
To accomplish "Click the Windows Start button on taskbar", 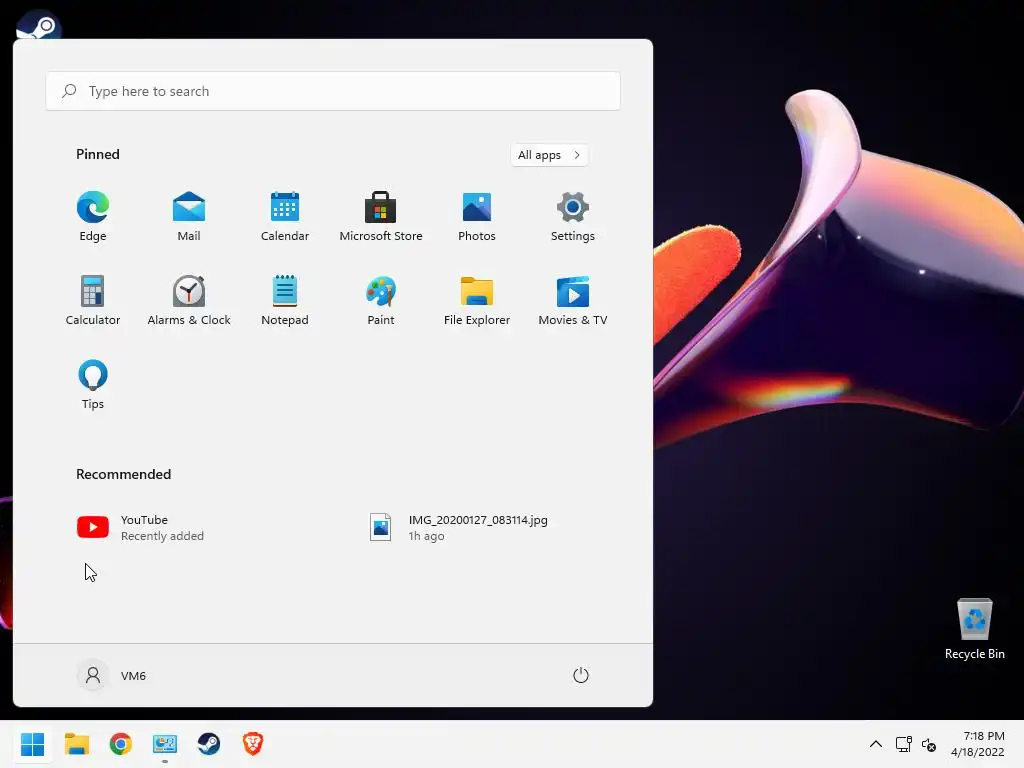I will coord(33,744).
